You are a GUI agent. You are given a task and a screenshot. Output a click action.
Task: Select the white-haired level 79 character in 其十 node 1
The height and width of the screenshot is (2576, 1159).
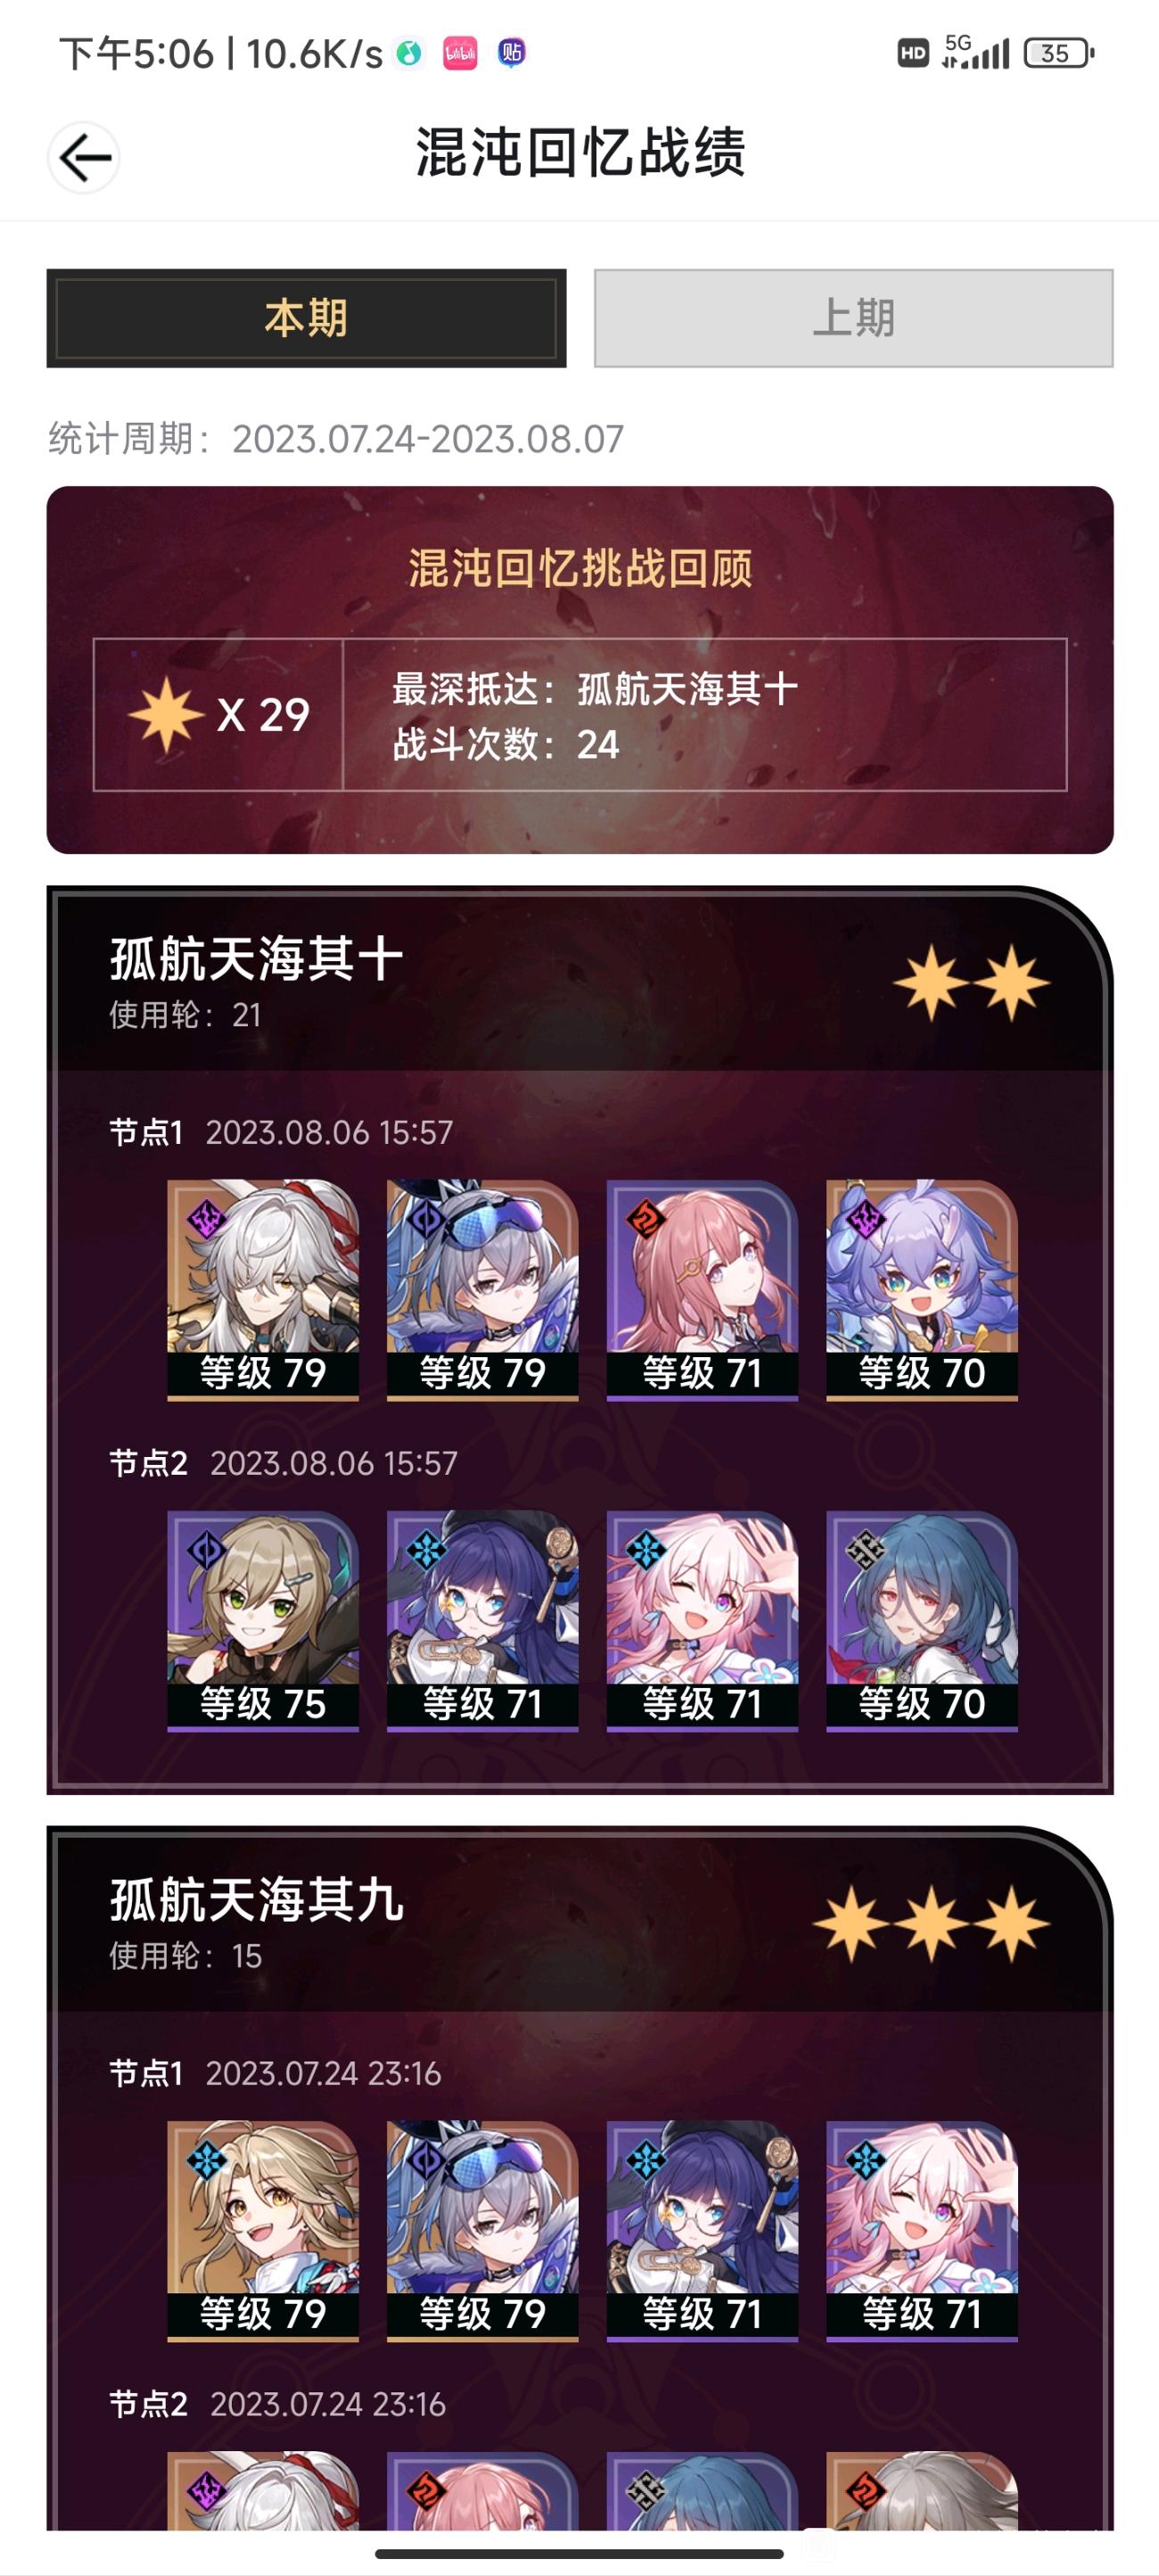pos(263,1290)
